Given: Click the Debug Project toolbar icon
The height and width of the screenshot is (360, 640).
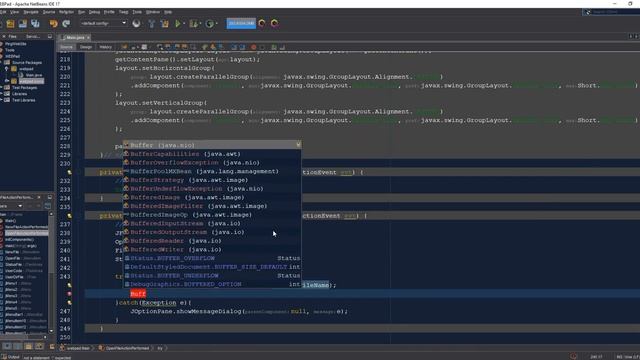Looking at the screenshot, I should [x=193, y=24].
